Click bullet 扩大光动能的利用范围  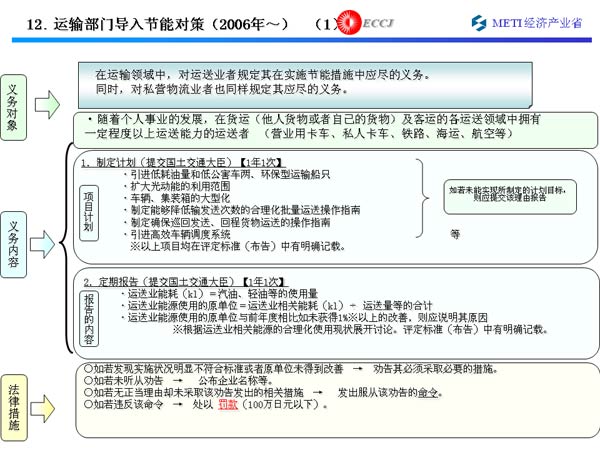pyautogui.click(x=177, y=186)
